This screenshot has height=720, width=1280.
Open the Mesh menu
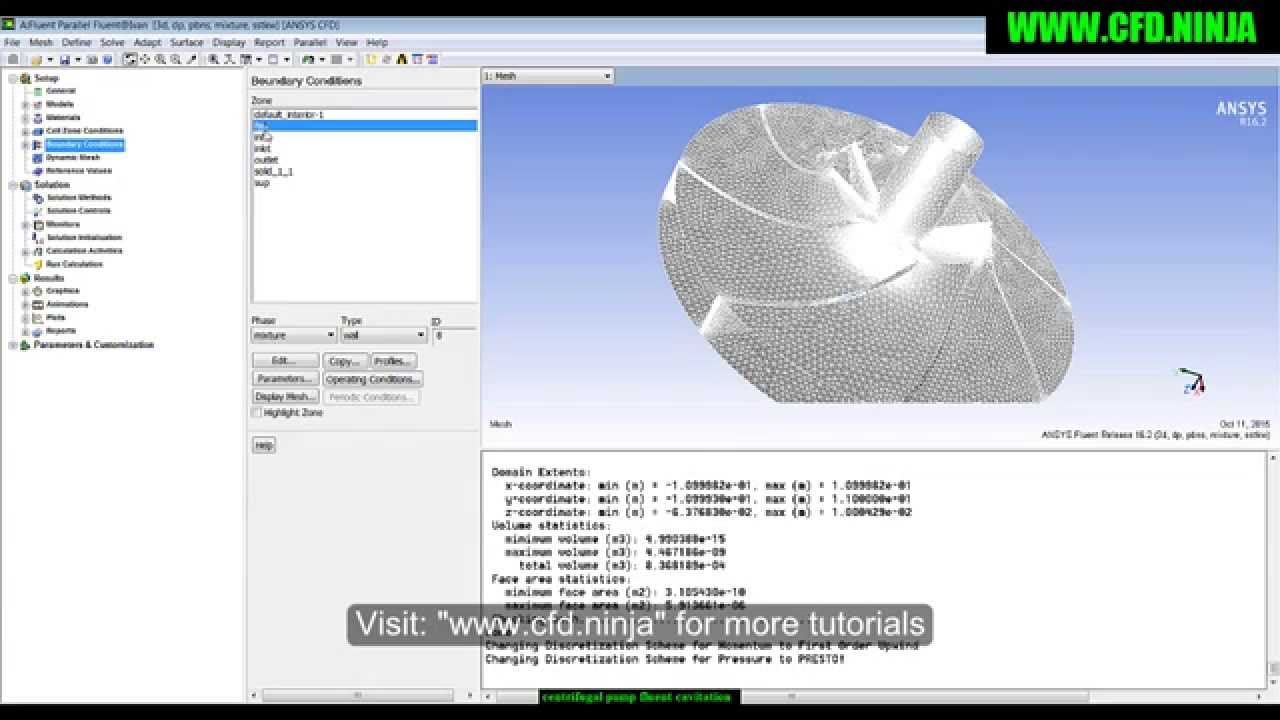(41, 43)
